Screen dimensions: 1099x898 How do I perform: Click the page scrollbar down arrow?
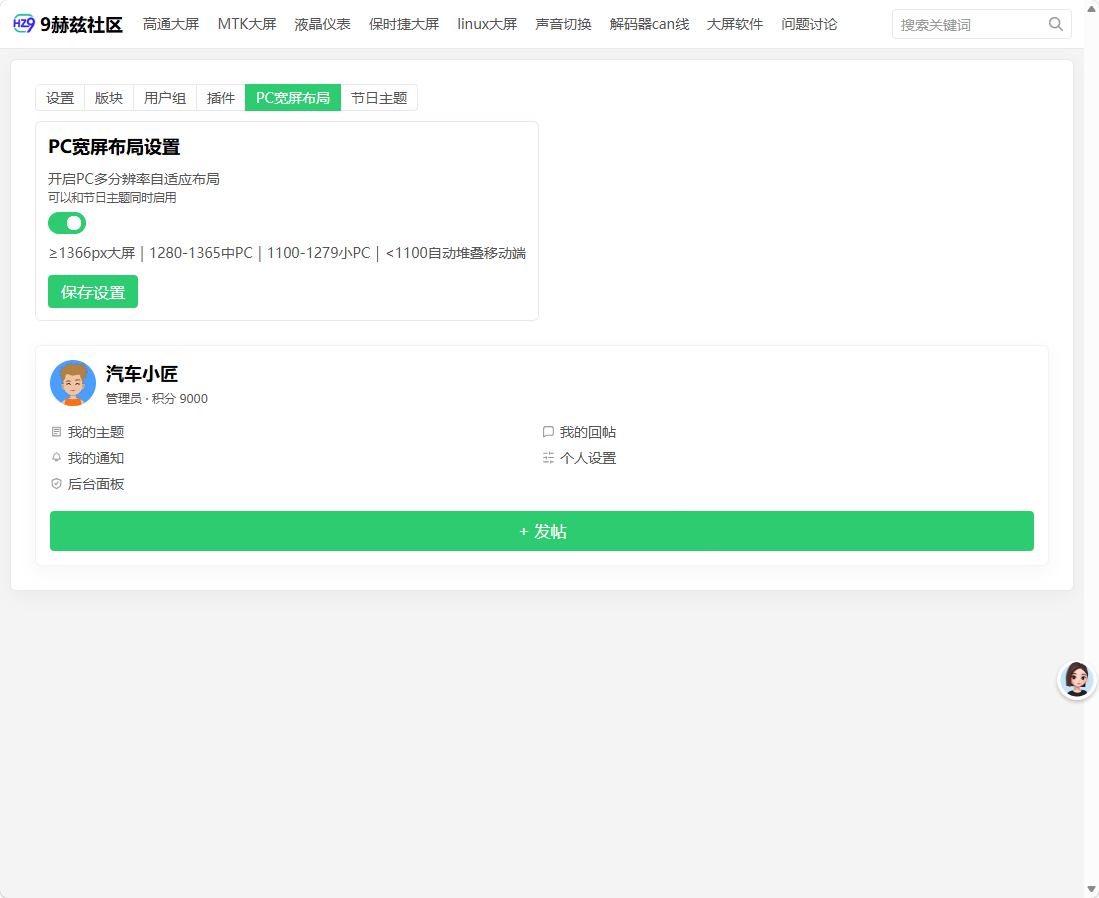[1091, 890]
